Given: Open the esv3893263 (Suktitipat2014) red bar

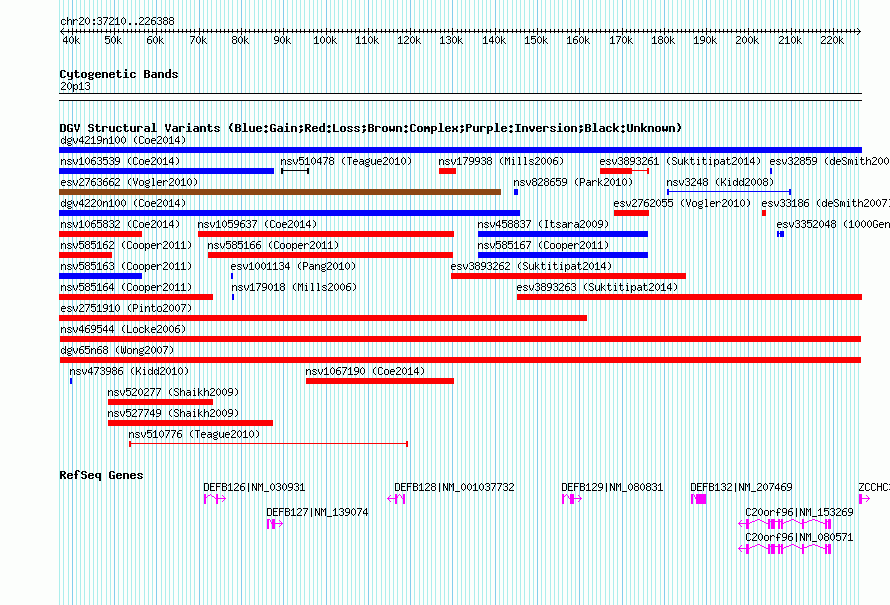Looking at the screenshot, I should tap(689, 297).
